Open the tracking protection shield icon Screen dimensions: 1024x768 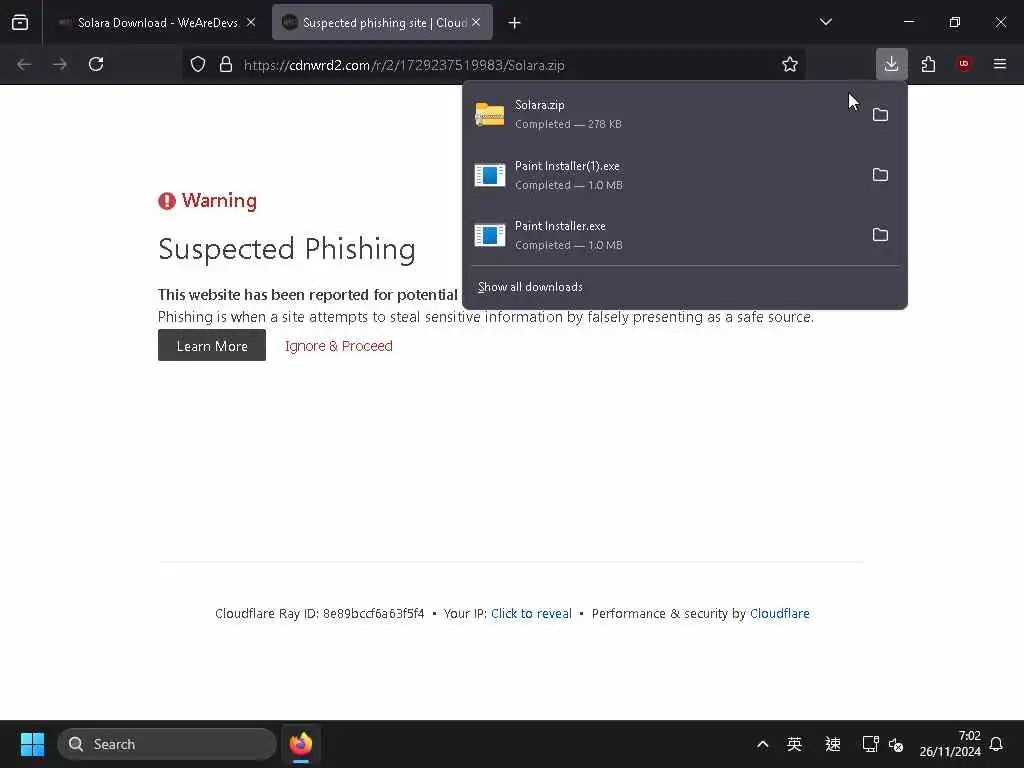(x=198, y=65)
